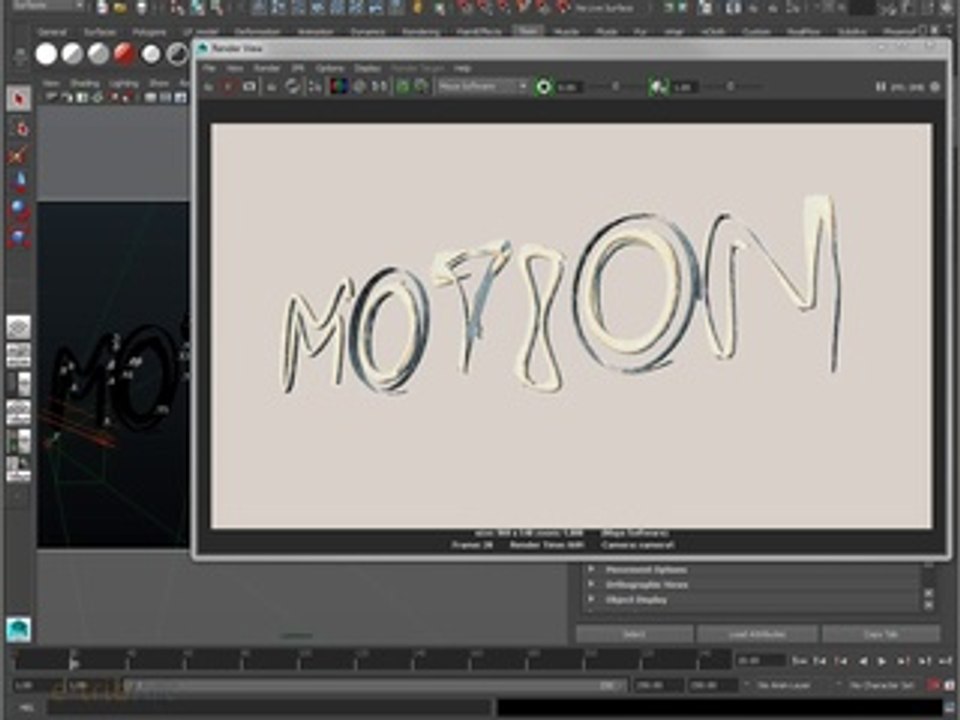Open Help menu in Render View
Viewport: 960px width, 720px height.
(462, 68)
